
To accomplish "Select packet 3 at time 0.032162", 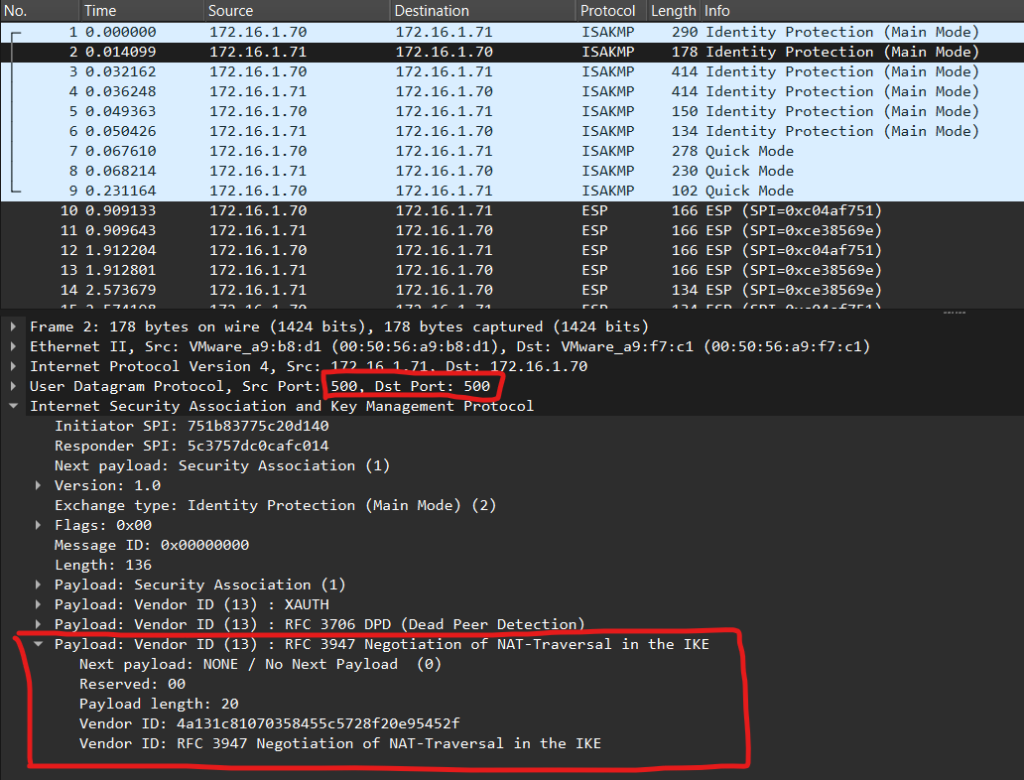I will click(x=512, y=72).
